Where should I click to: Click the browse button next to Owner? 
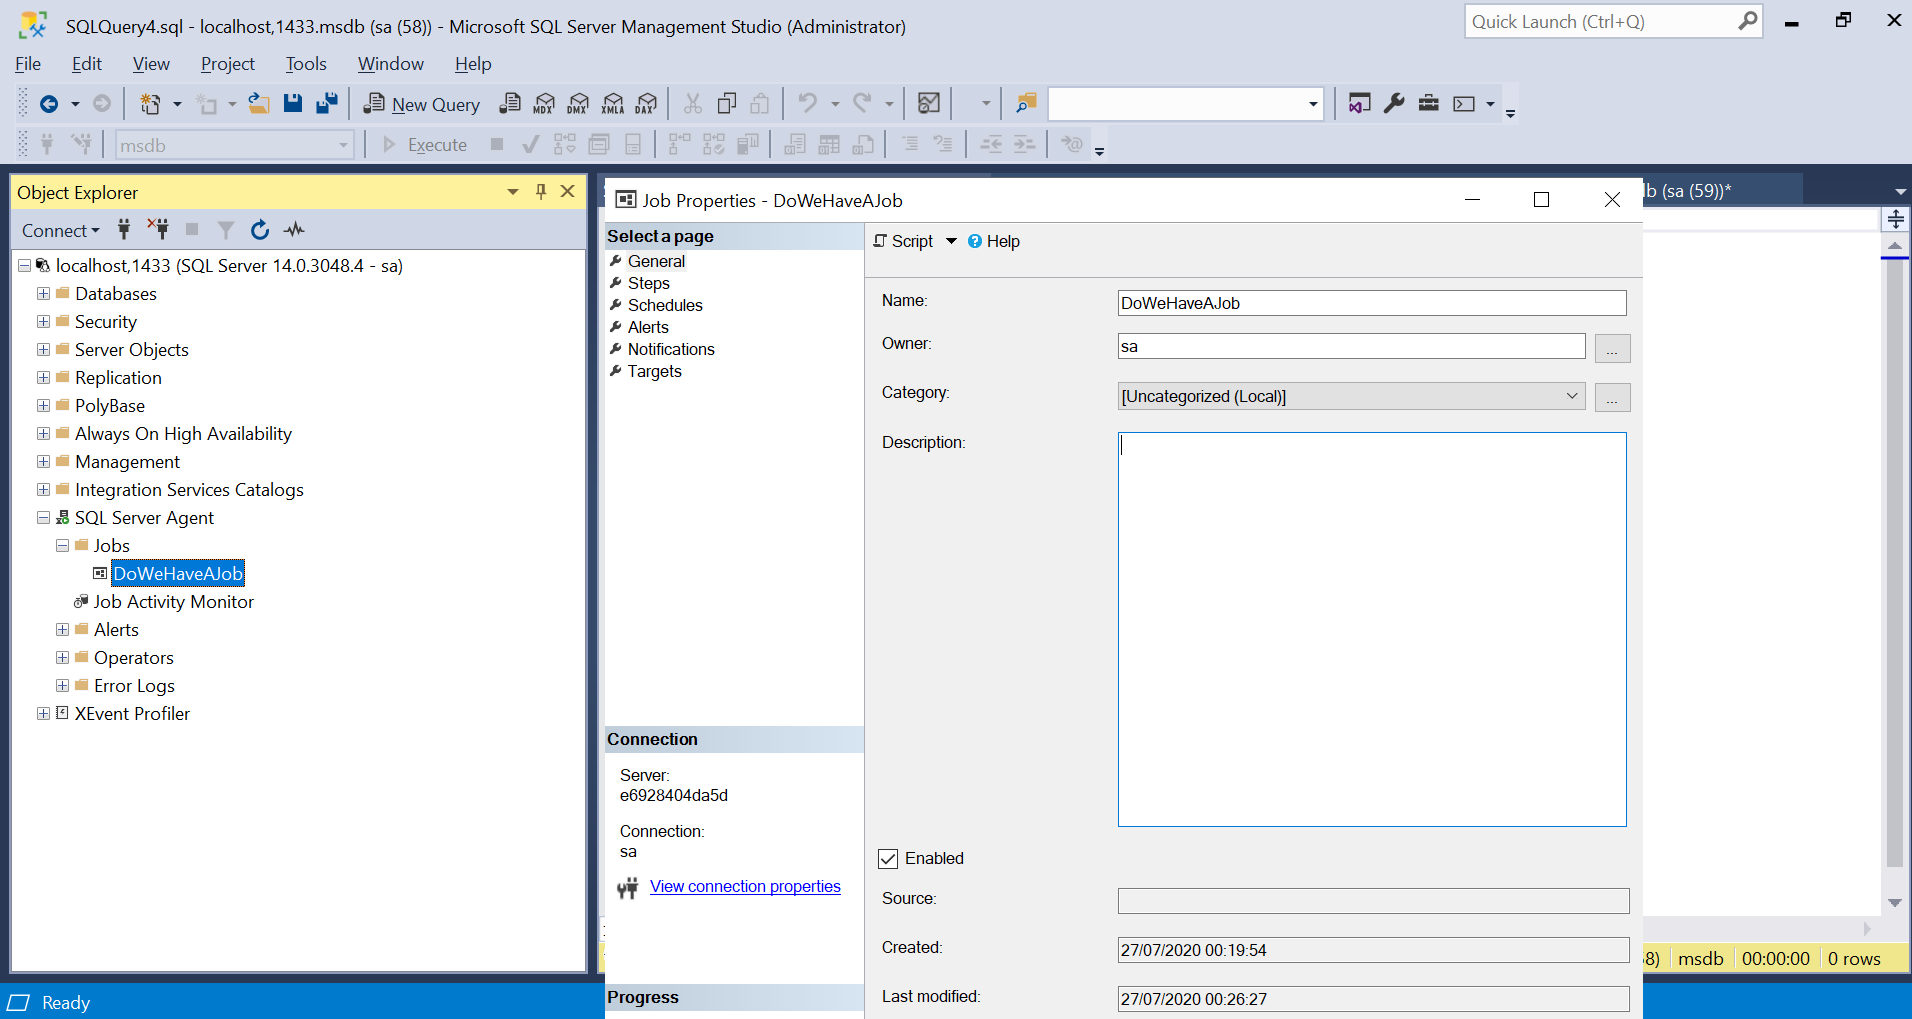pos(1612,348)
